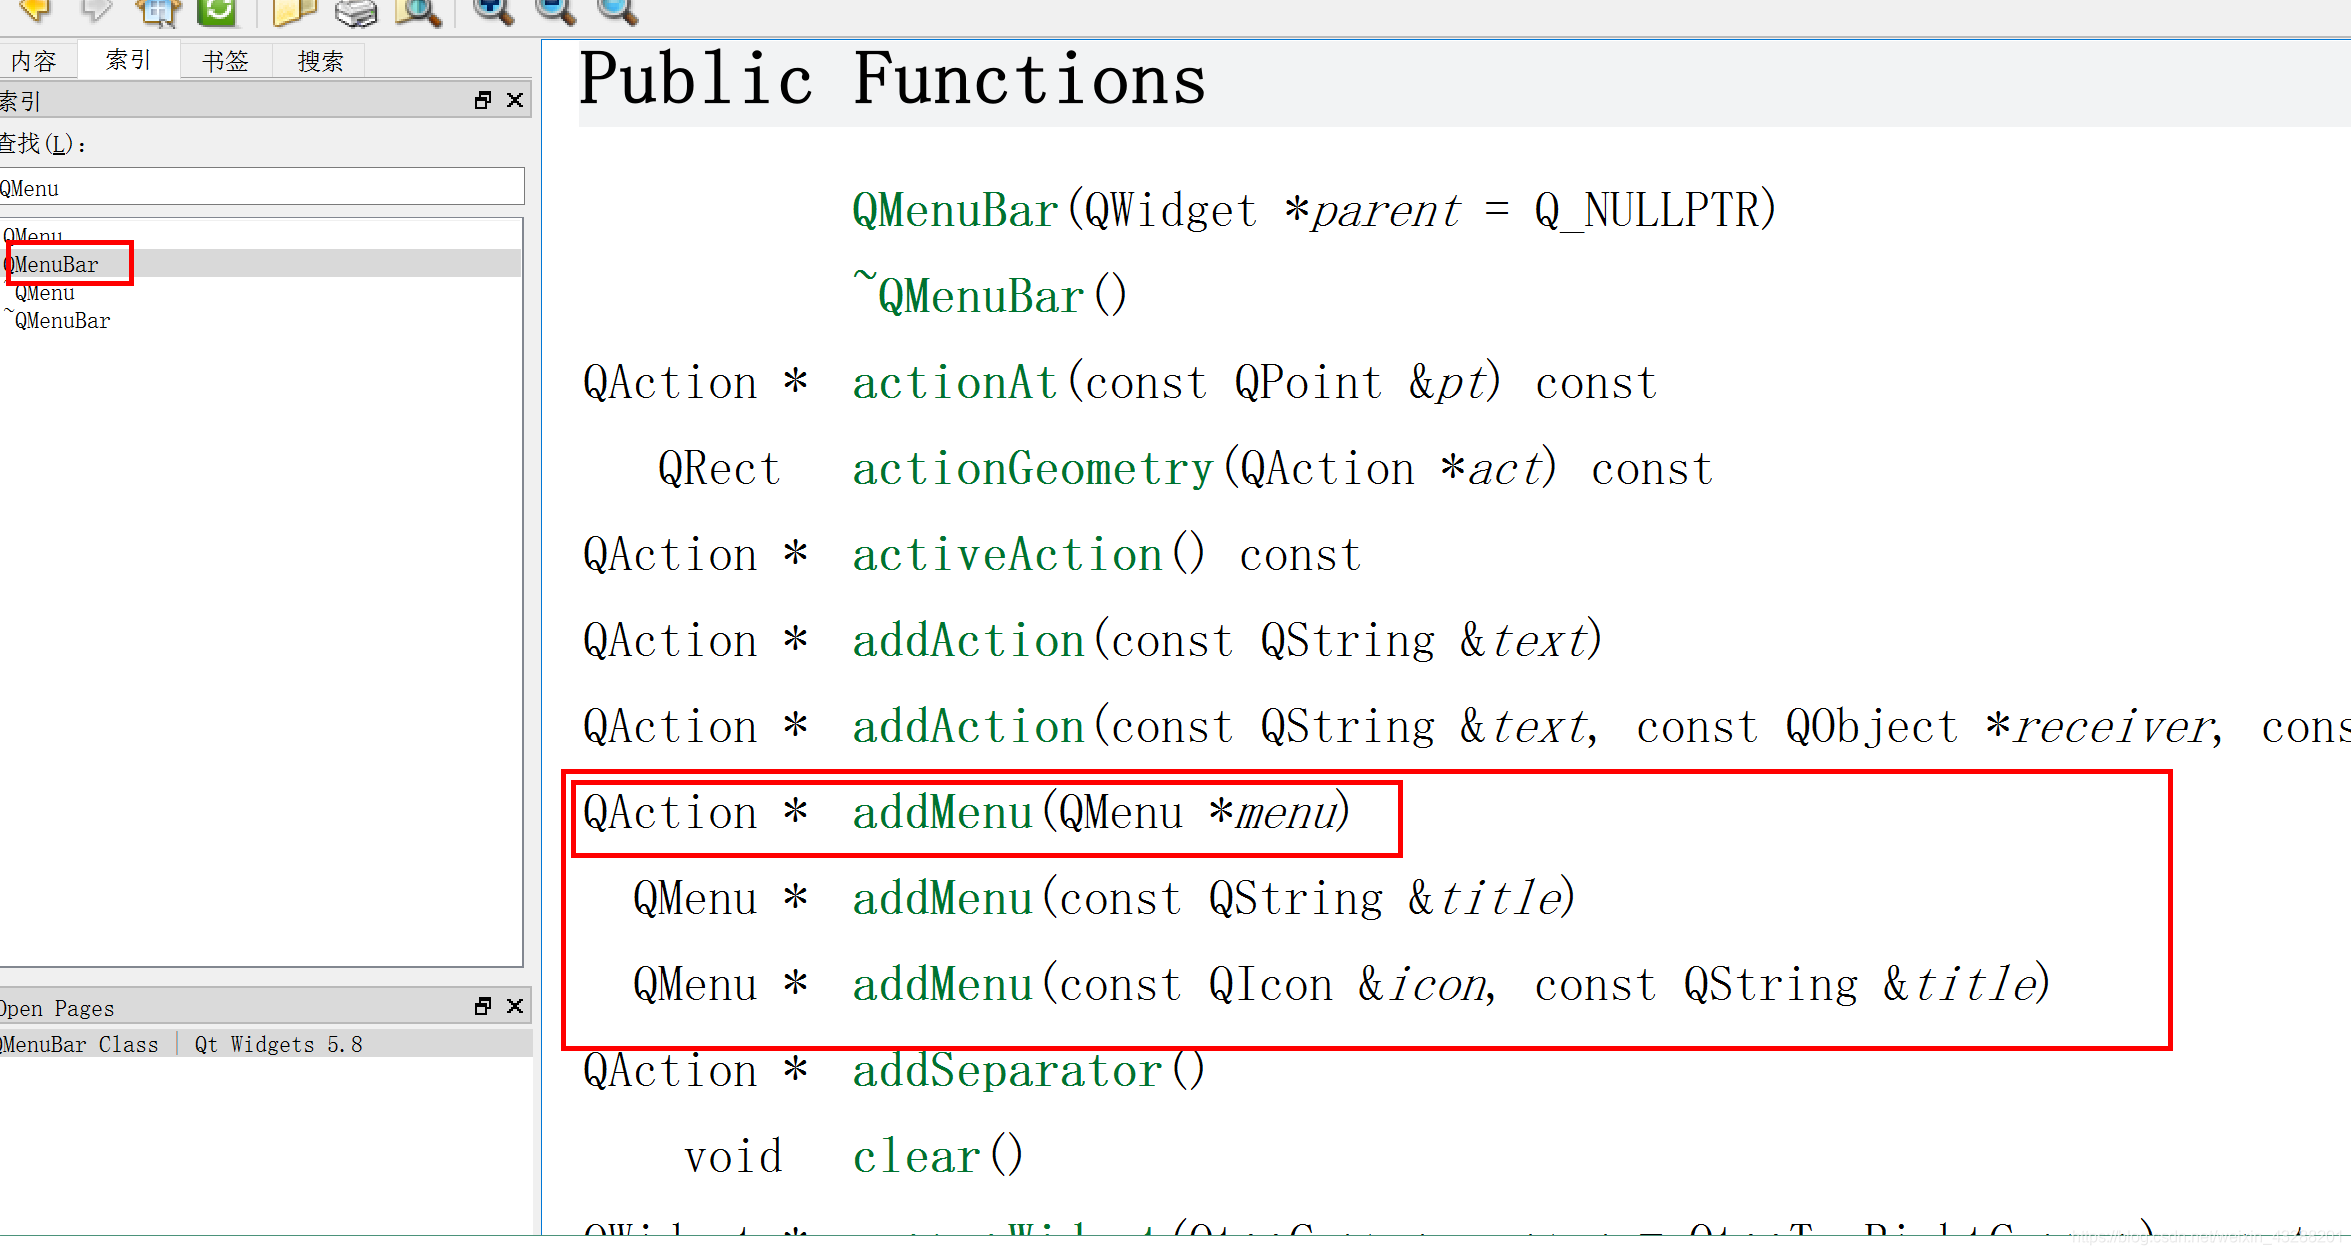Switch to the 内容 contents tab
2351x1255 pixels.
click(34, 61)
